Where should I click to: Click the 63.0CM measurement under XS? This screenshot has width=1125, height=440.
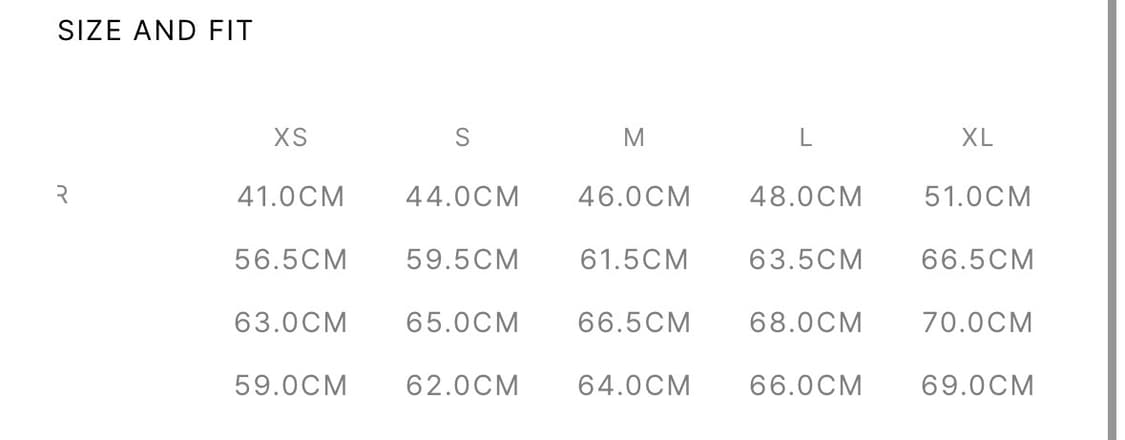[x=290, y=323]
